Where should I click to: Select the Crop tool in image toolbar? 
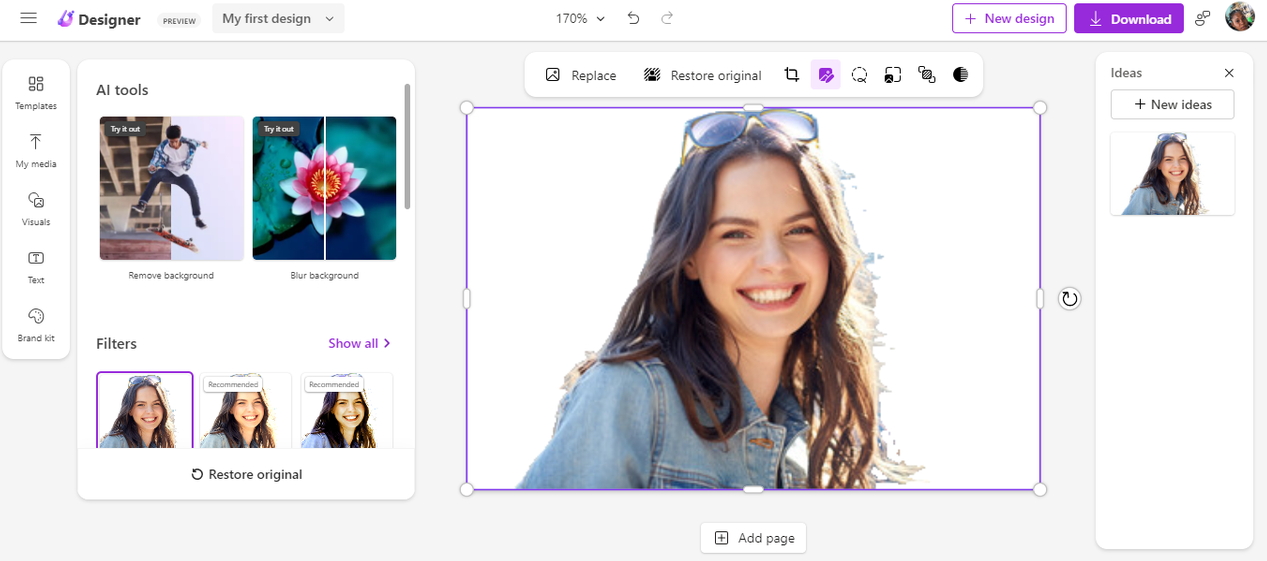pyautogui.click(x=792, y=75)
